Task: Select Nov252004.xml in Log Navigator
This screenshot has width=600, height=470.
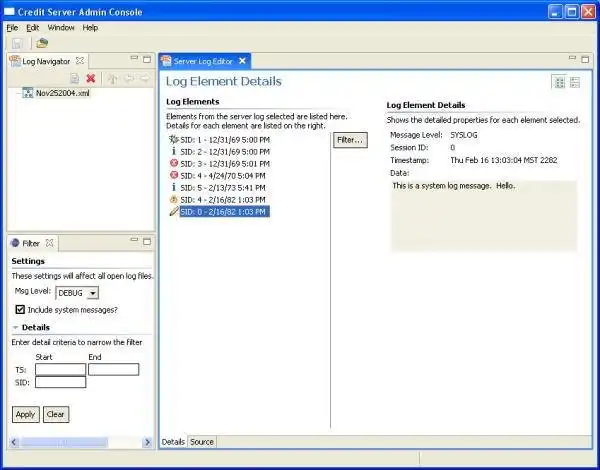Action: 63,93
